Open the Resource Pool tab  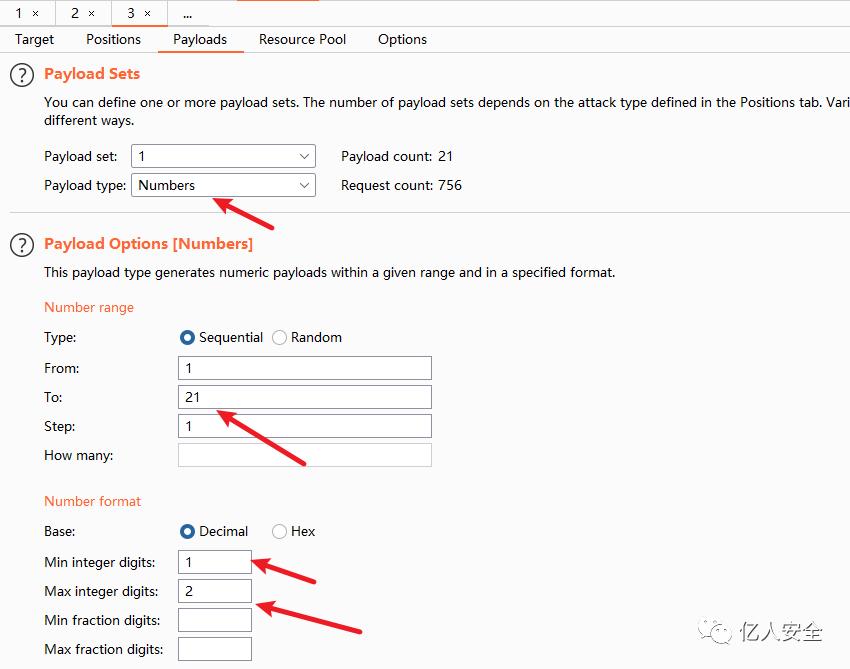(302, 40)
